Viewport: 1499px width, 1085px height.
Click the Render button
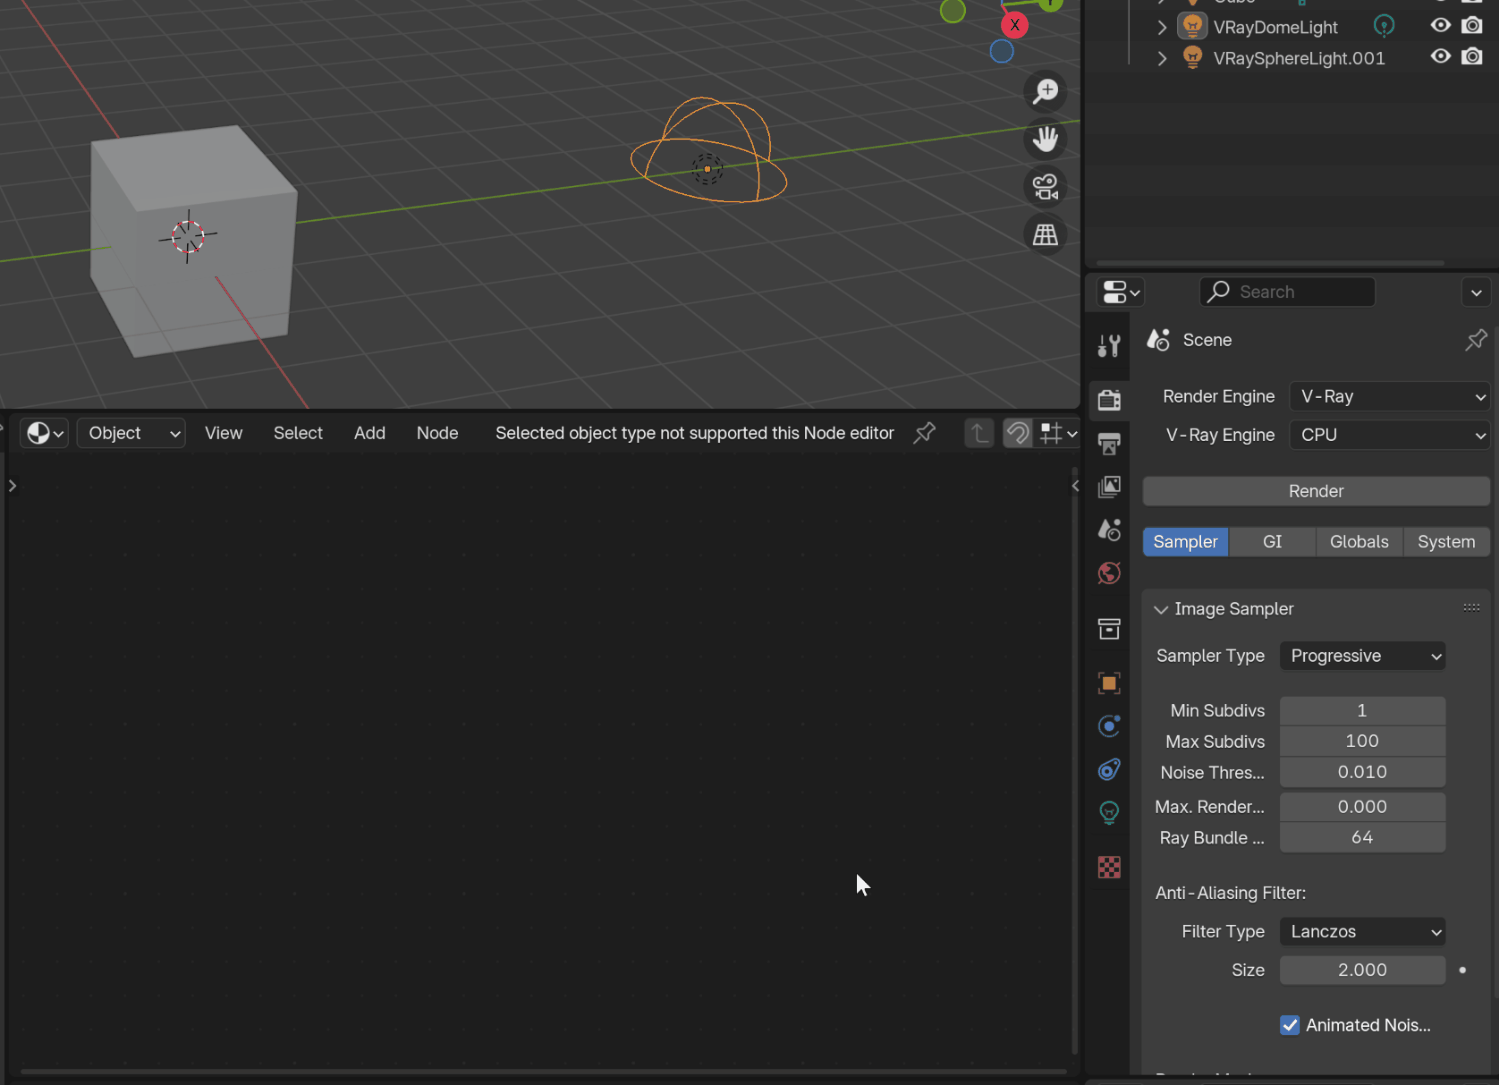point(1316,491)
